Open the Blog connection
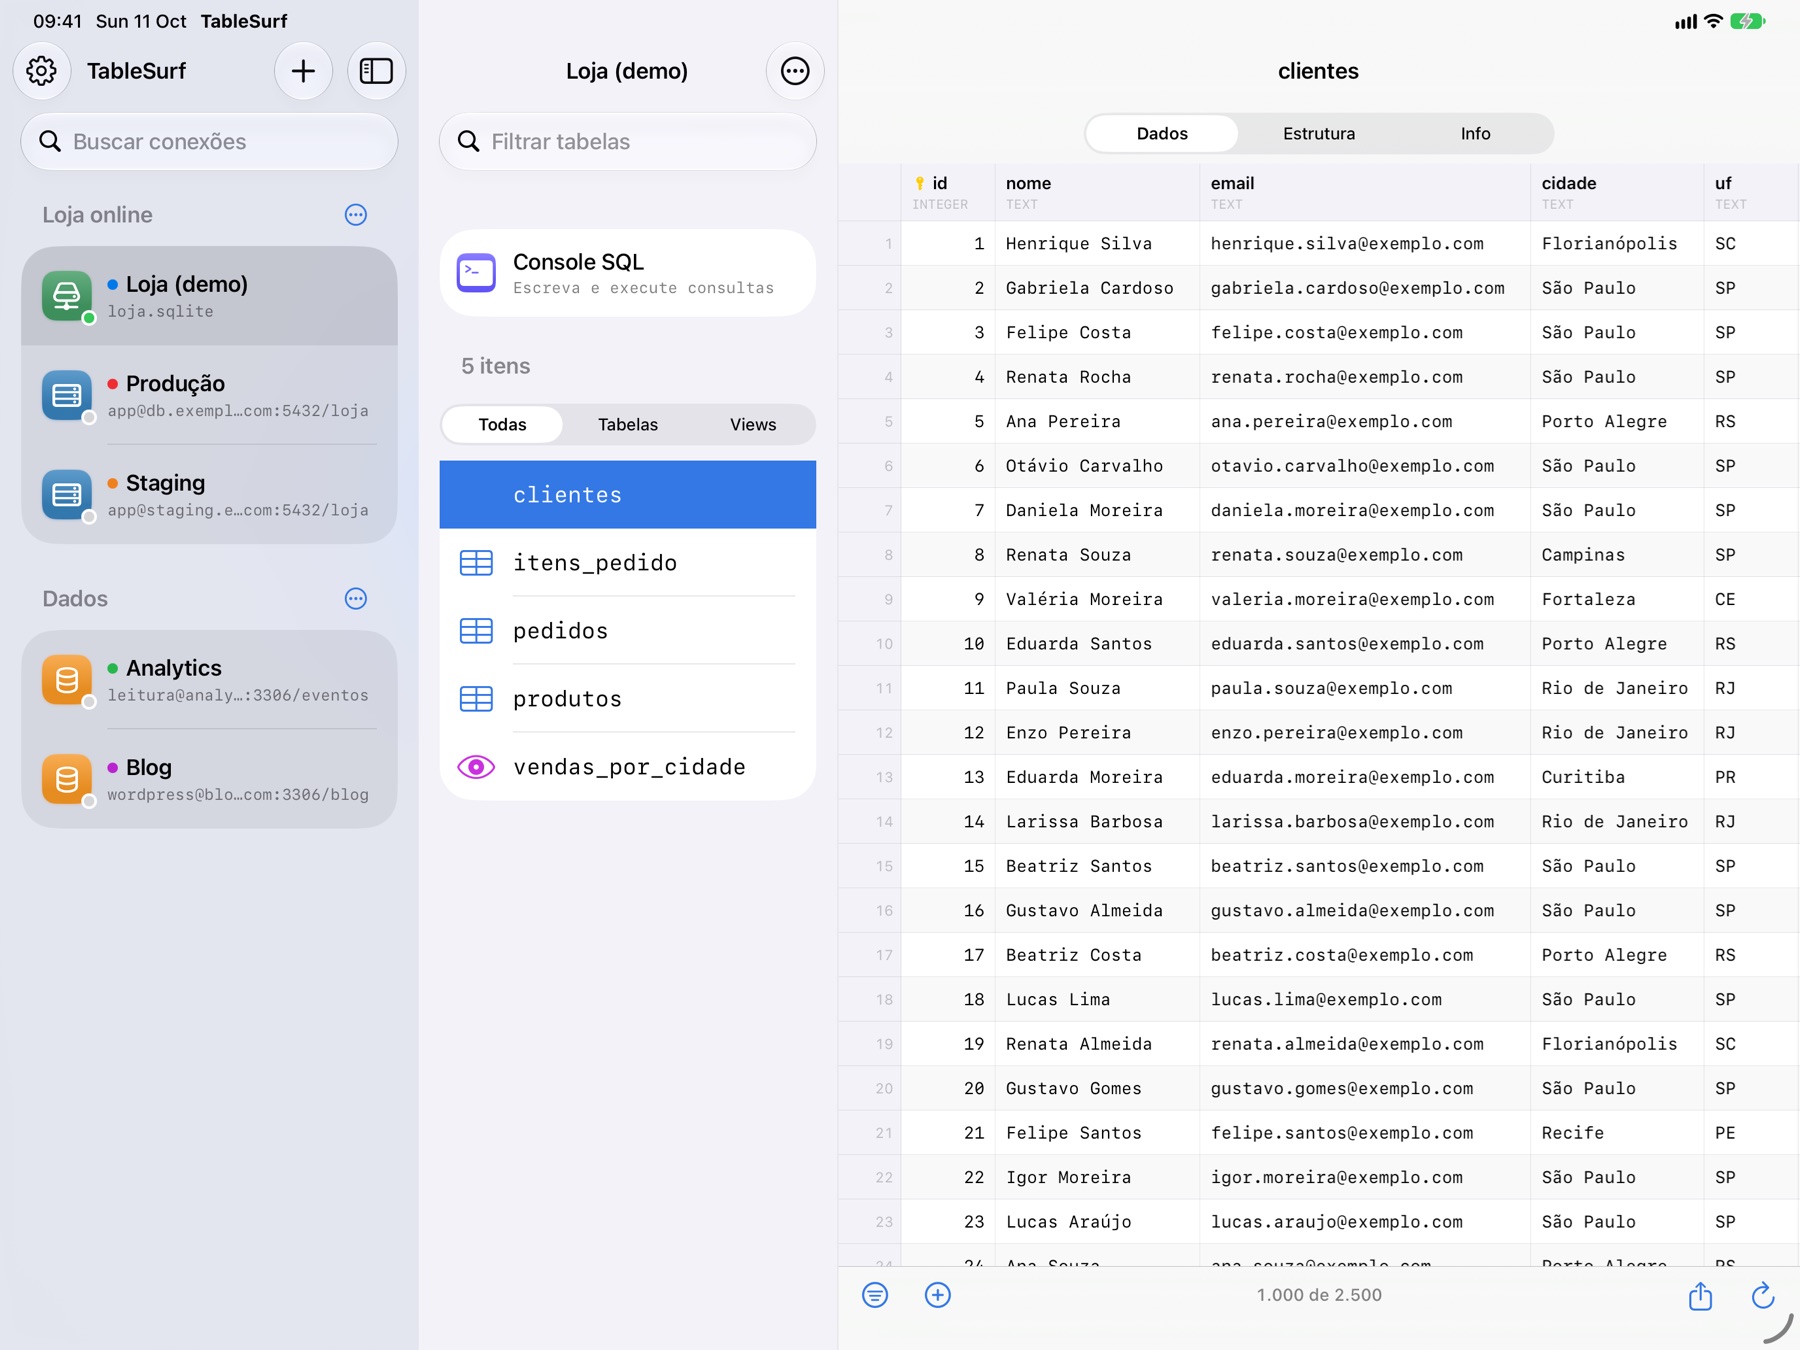Screen dimensions: 1800x1350 point(210,779)
